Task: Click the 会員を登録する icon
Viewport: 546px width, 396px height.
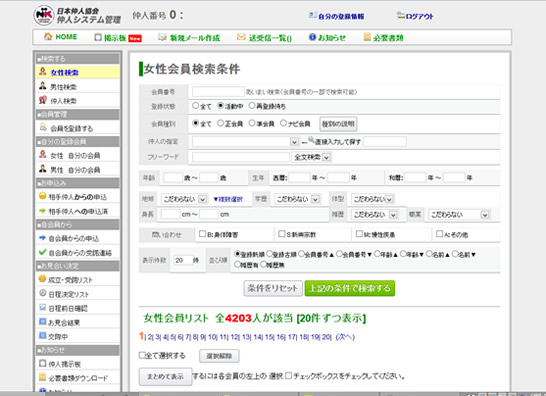Action: click(43, 127)
